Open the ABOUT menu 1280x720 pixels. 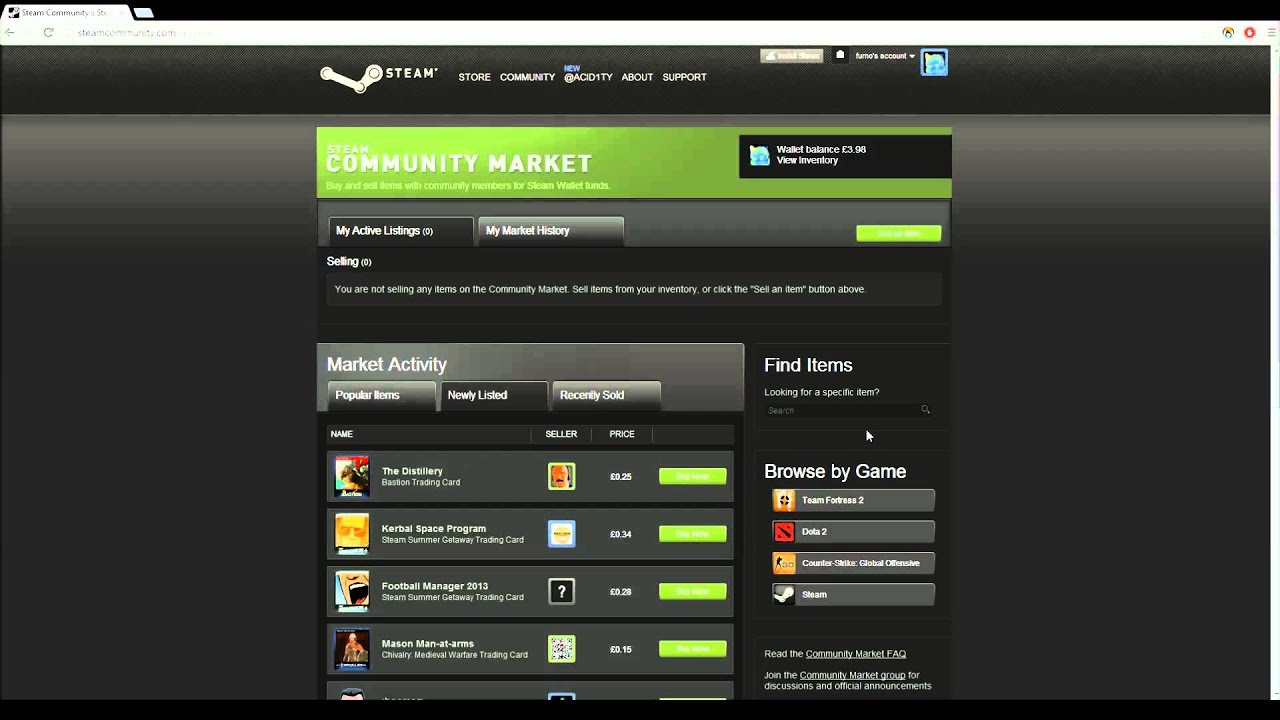pyautogui.click(x=637, y=77)
